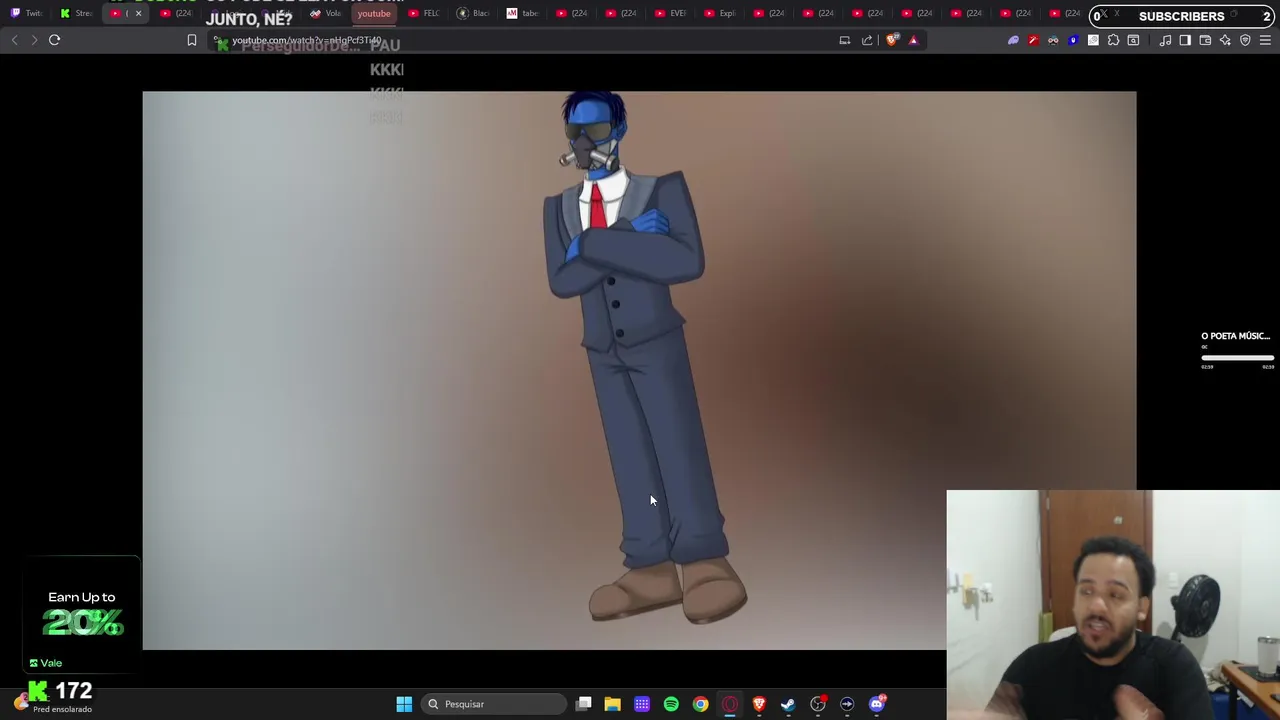This screenshot has height=720, width=1280.
Task: Switch to the tabe tab
Action: [523, 13]
